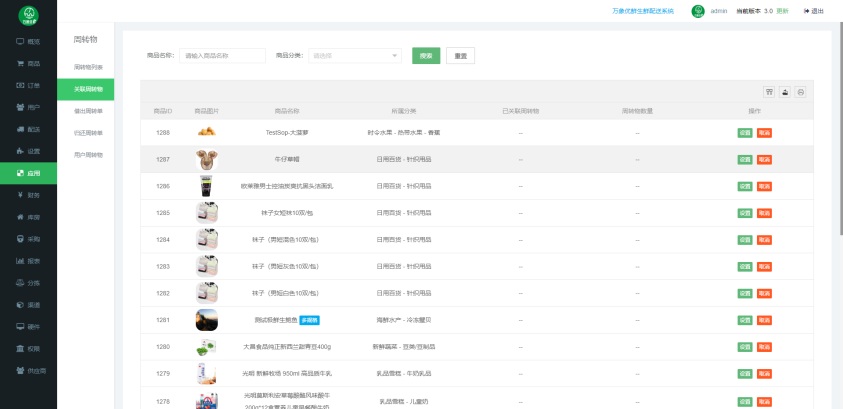Click the table column filter icon
The height and width of the screenshot is (409, 843).
769,92
